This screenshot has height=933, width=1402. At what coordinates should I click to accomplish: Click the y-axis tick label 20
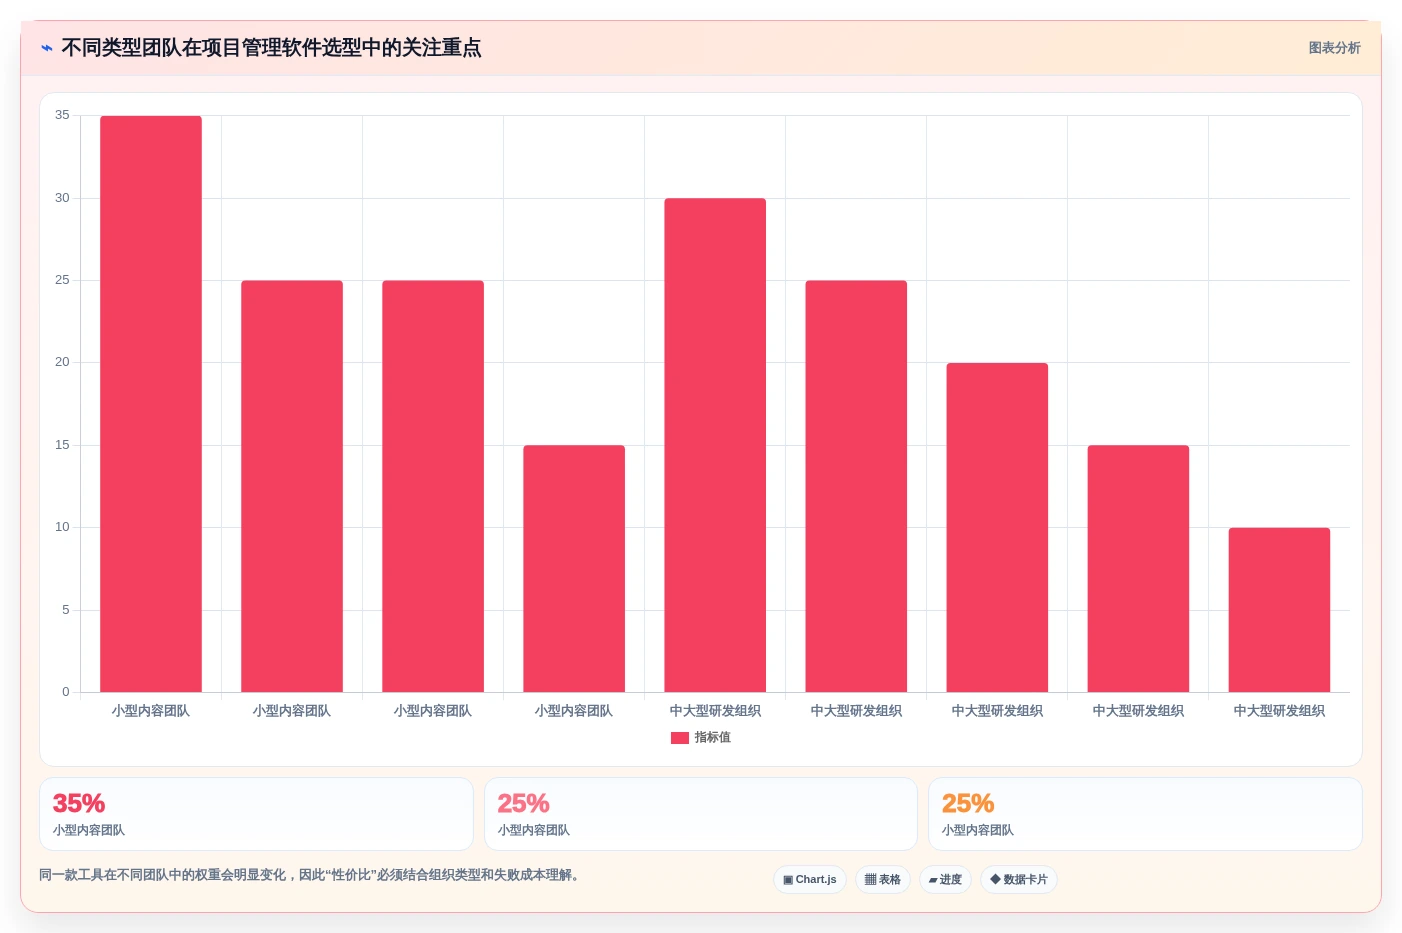62,362
